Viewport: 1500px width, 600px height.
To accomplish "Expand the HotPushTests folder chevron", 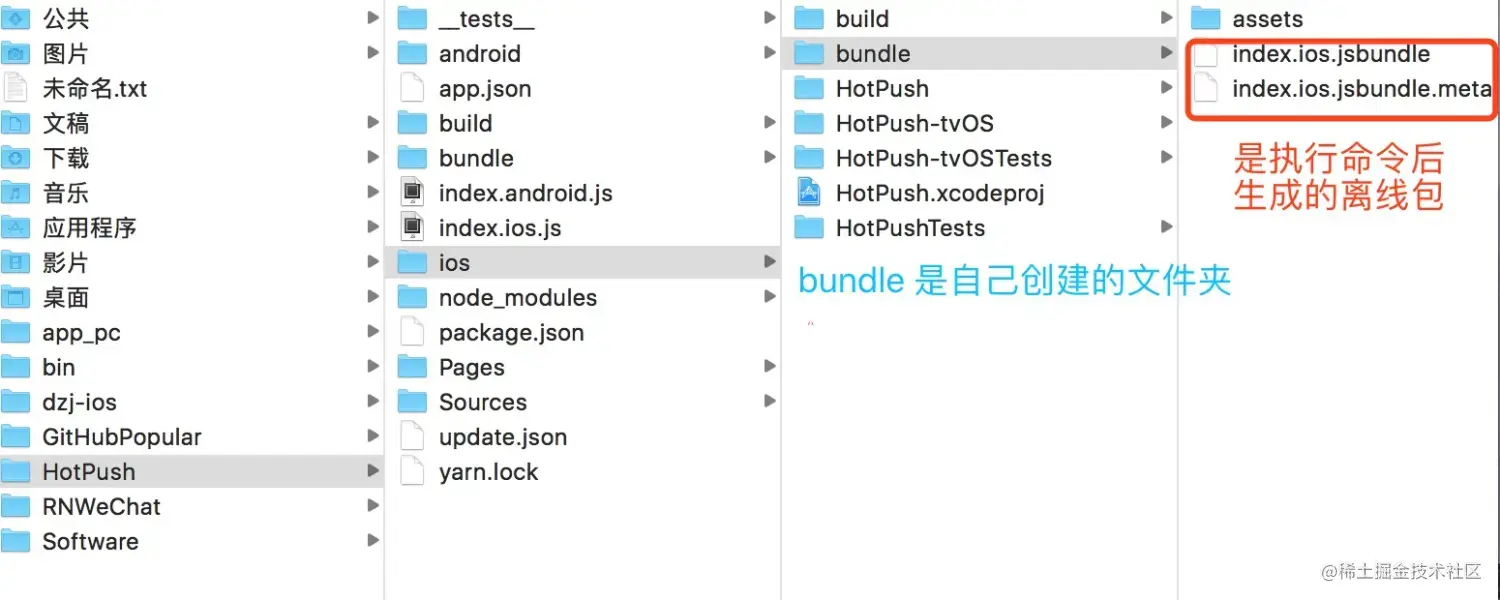I will coord(1168,227).
